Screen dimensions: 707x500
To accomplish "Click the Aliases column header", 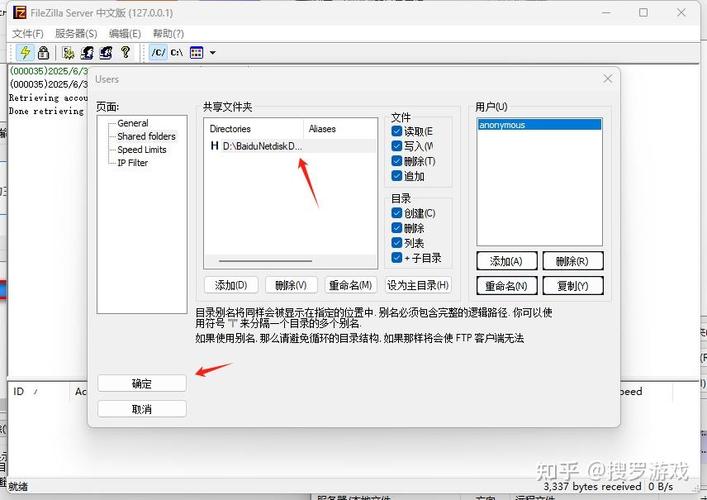I will [x=340, y=129].
